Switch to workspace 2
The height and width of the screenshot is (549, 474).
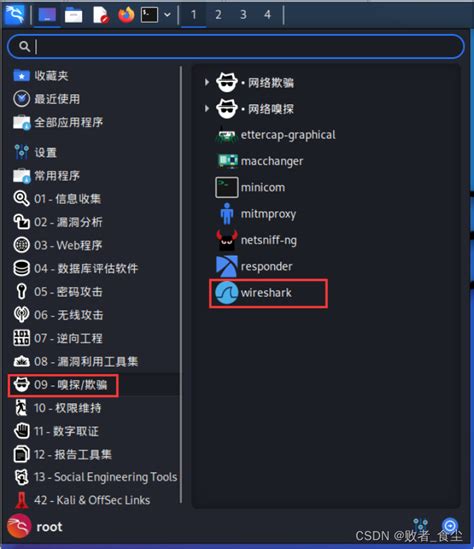pos(218,15)
